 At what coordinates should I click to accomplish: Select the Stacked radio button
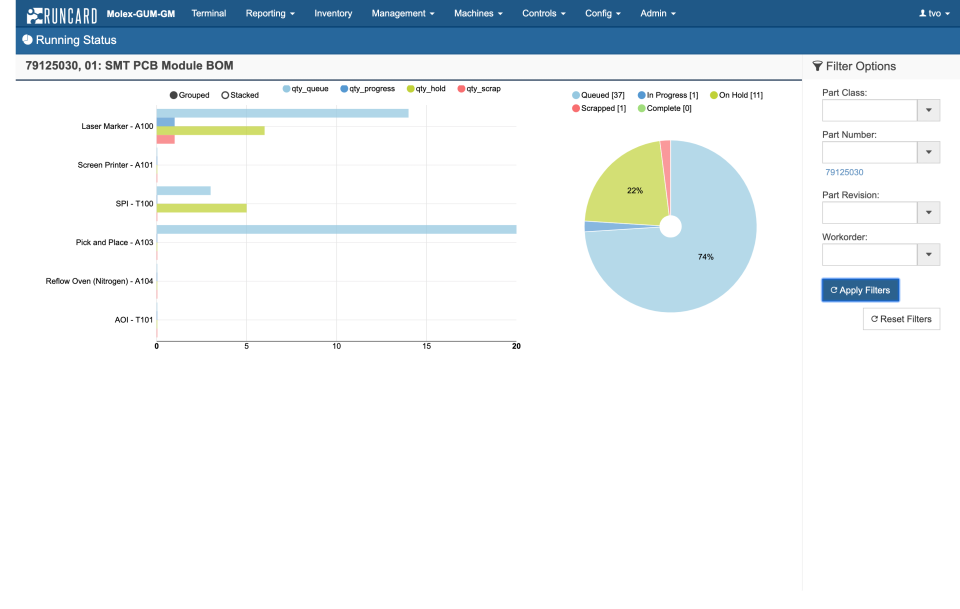227,94
